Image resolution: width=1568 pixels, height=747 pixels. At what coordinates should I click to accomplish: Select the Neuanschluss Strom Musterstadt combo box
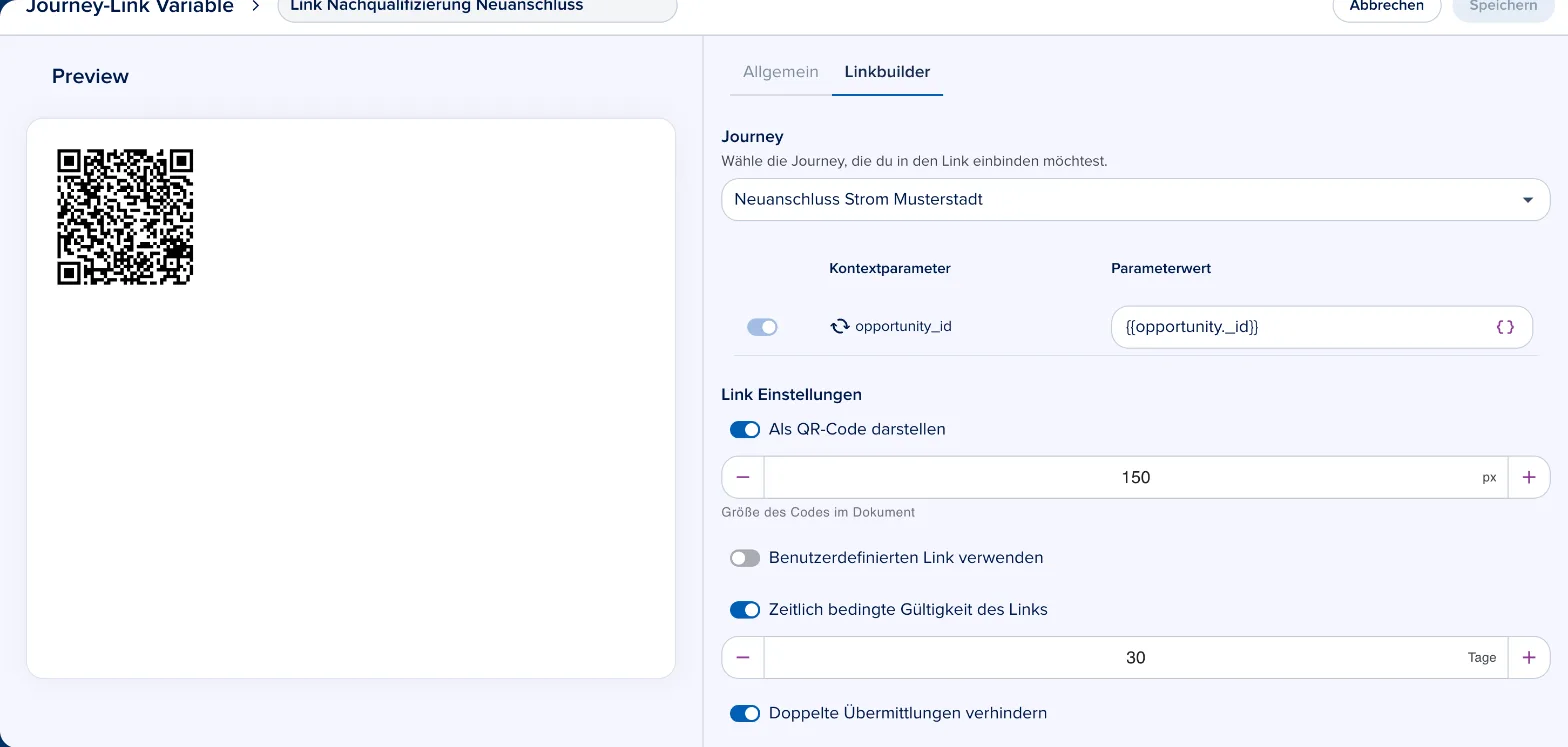tap(1136, 199)
